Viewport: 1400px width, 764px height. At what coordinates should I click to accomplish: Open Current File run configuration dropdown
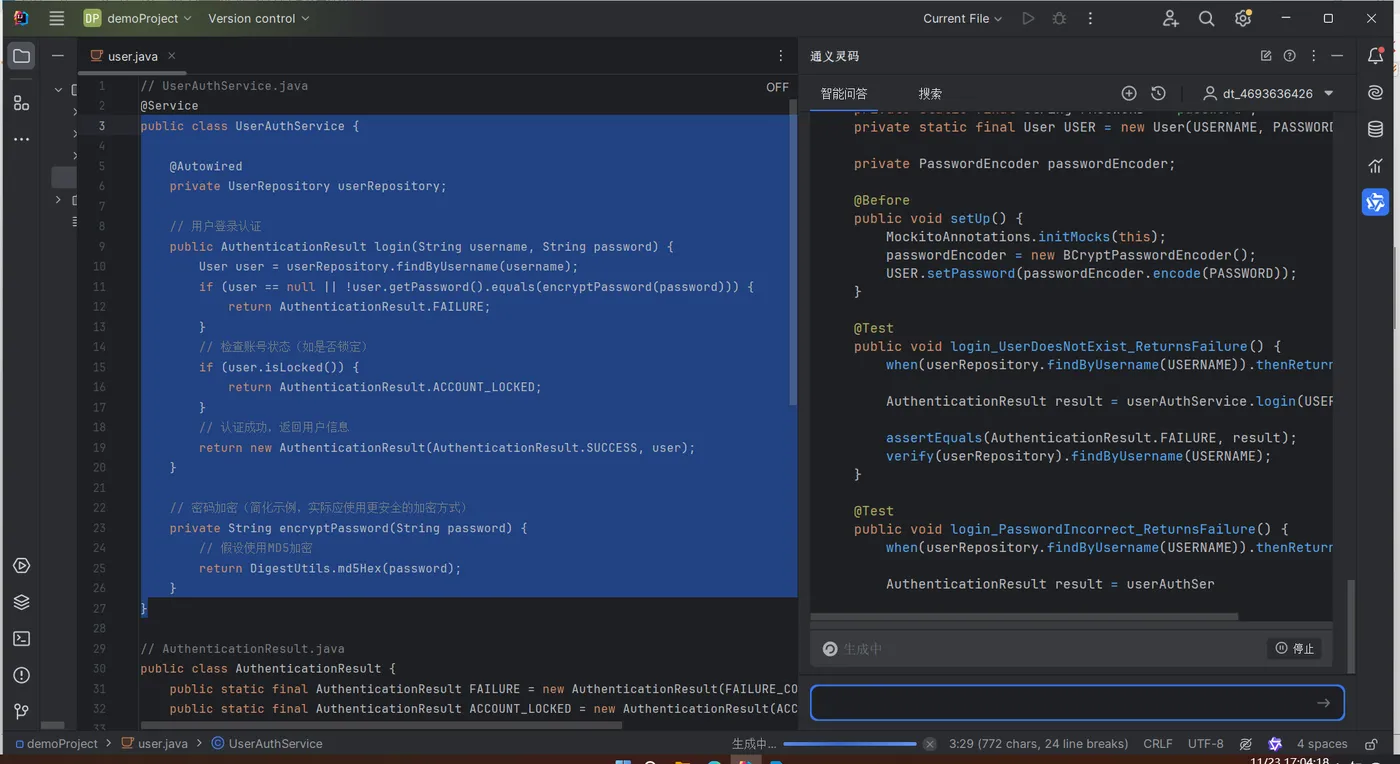pos(962,18)
